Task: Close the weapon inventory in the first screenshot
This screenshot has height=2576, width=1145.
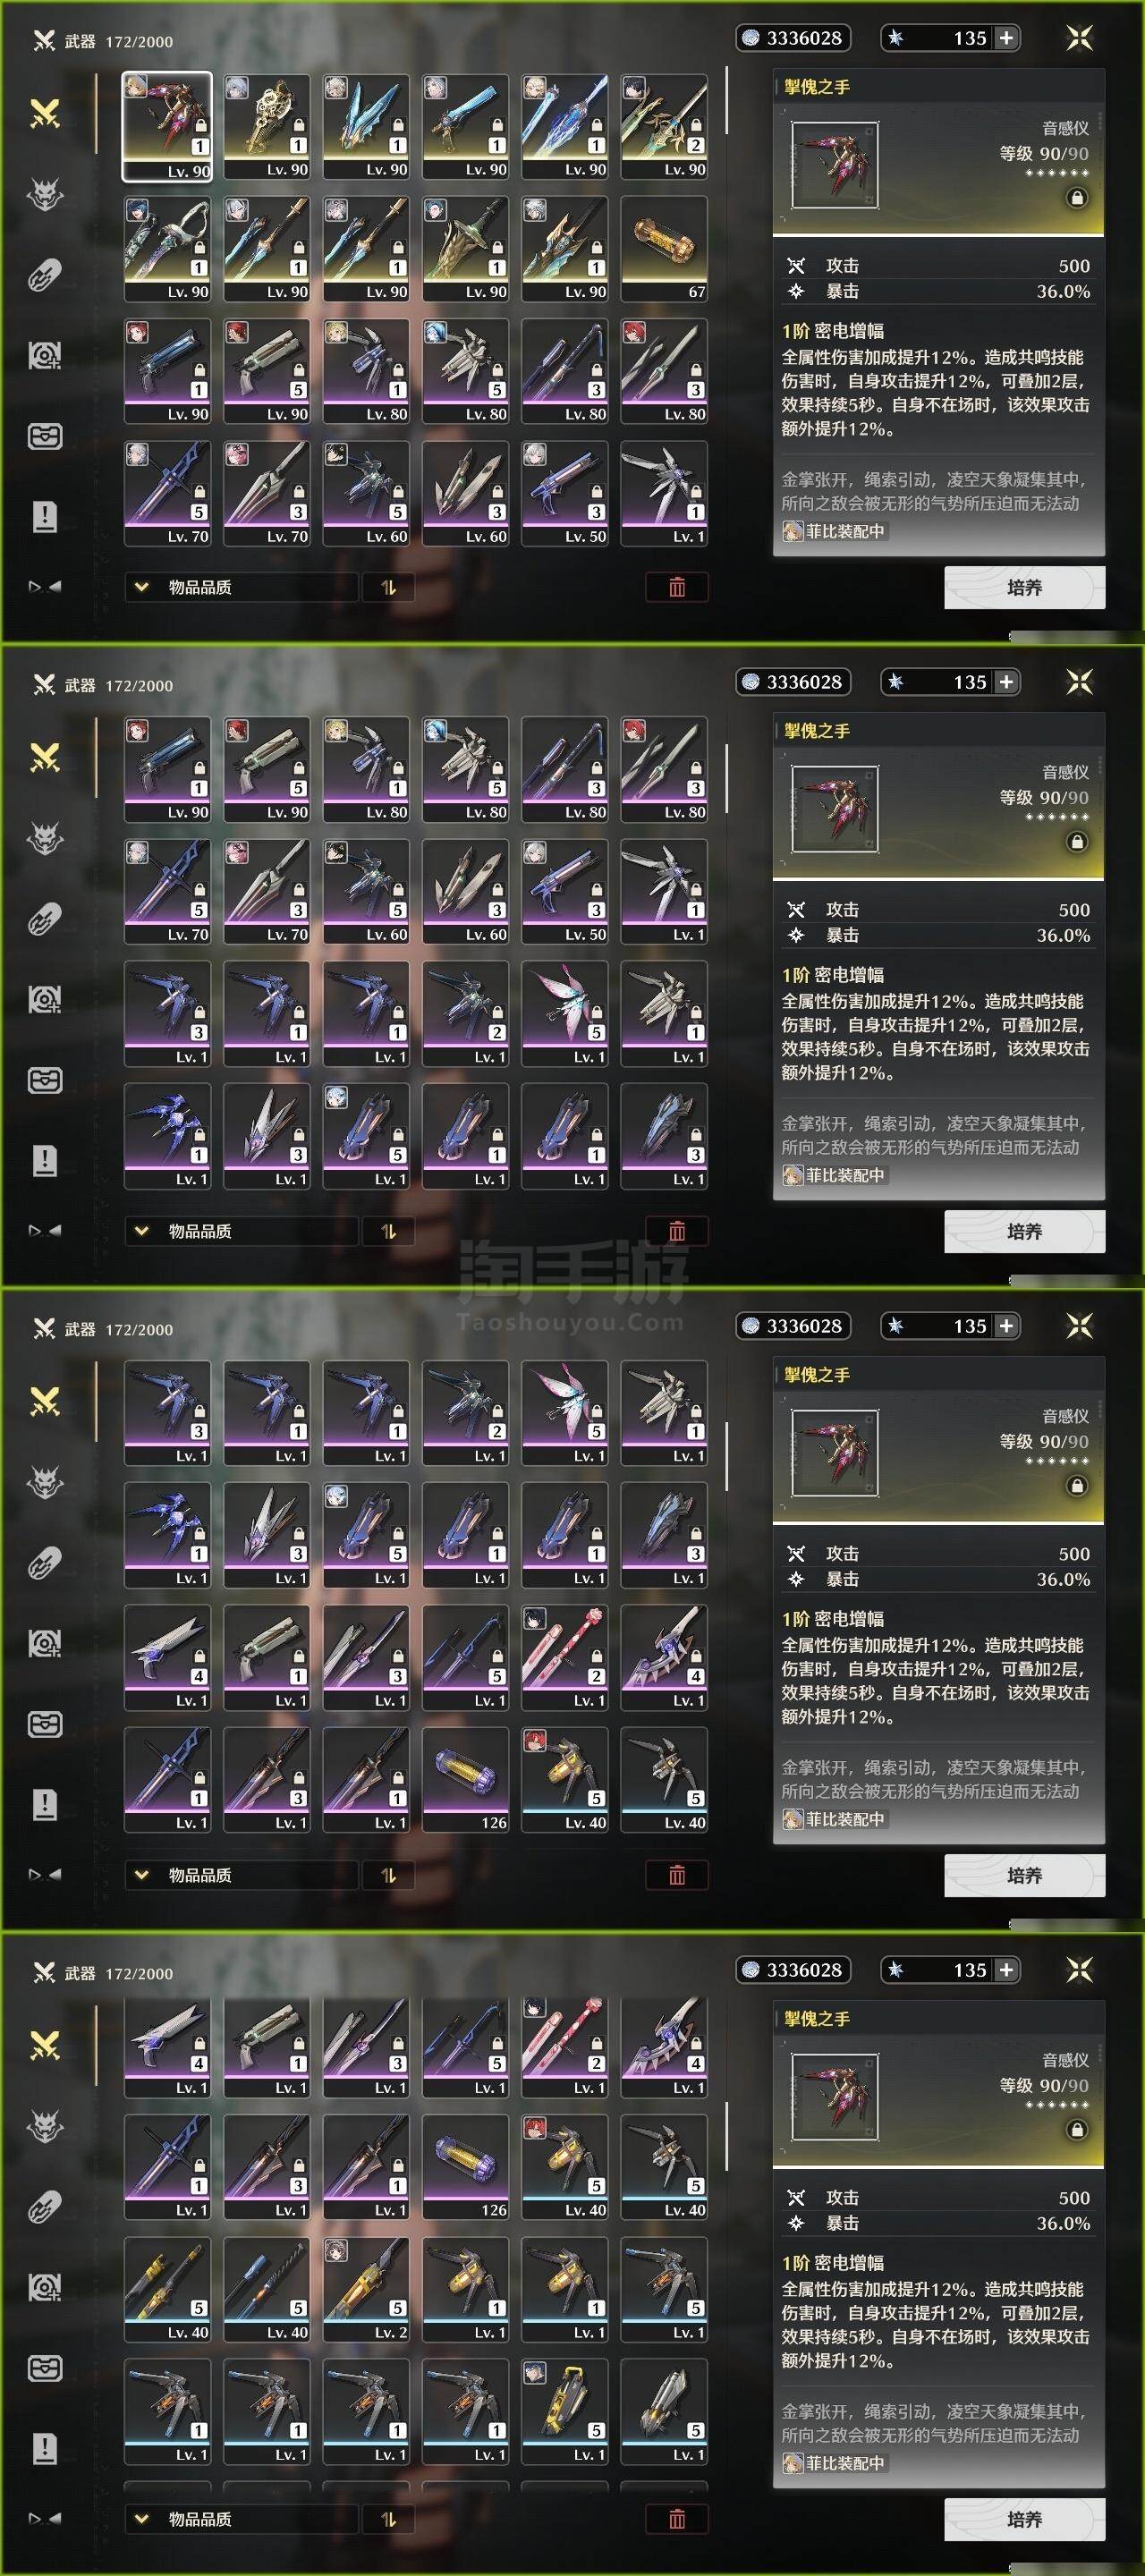Action: tap(1079, 38)
